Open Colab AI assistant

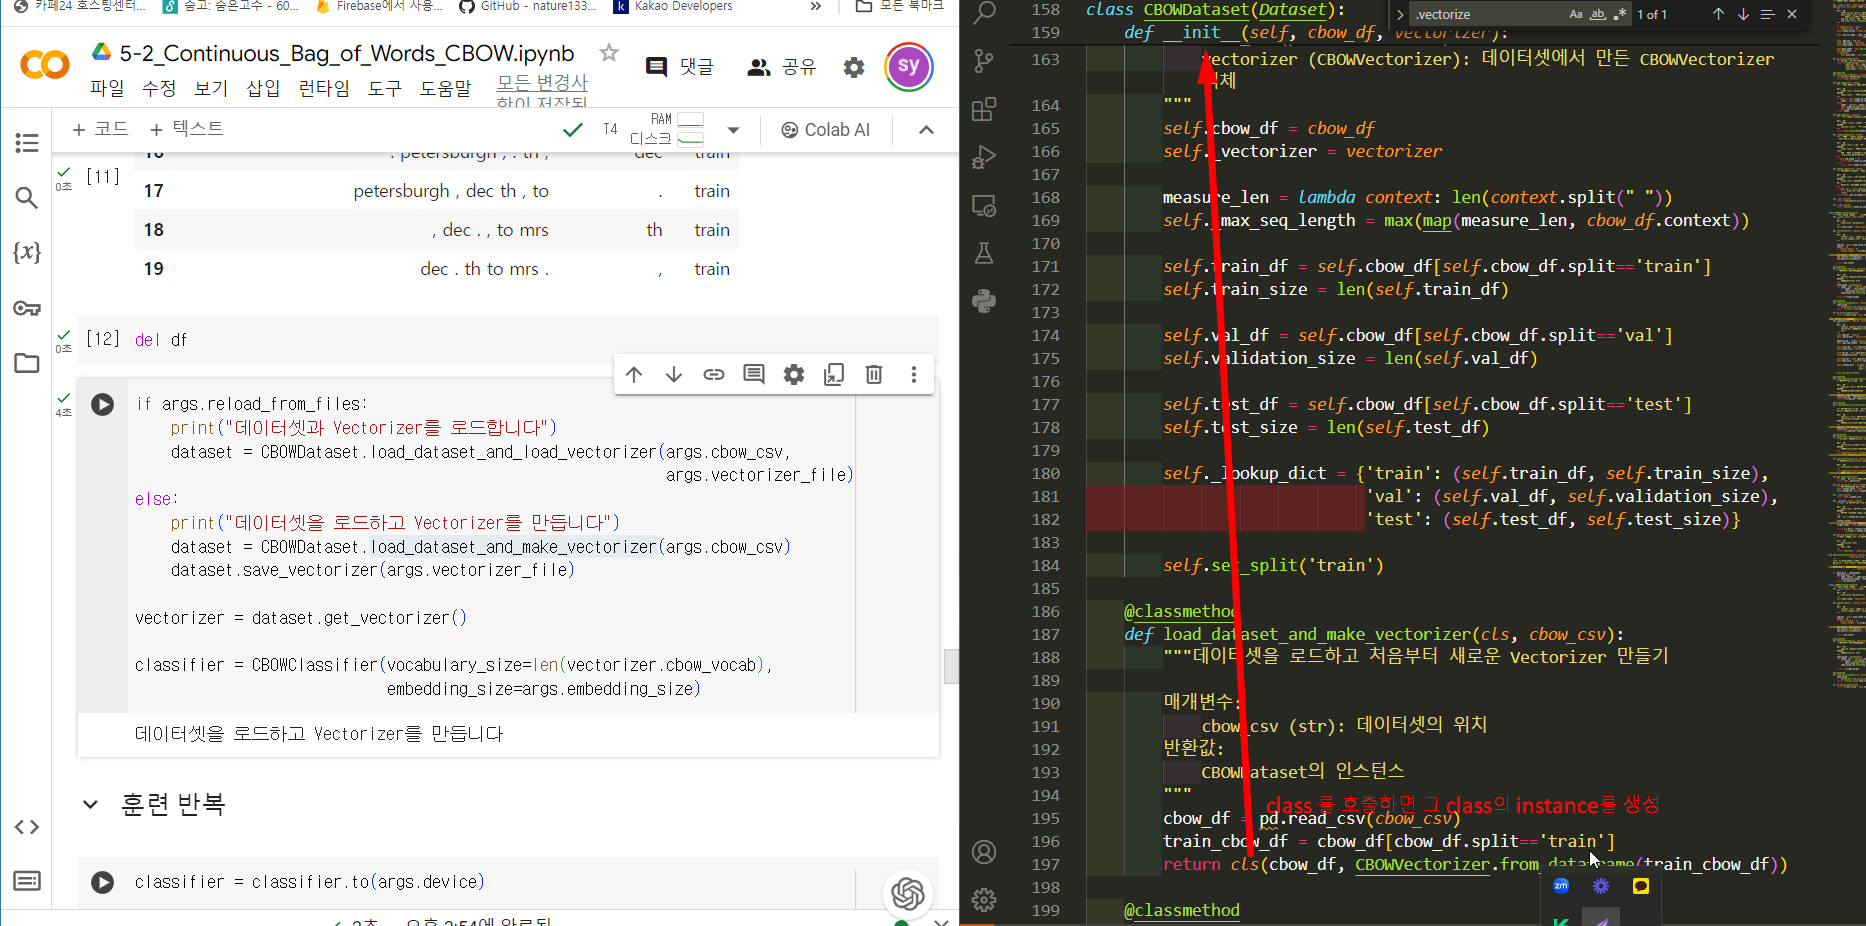click(825, 130)
